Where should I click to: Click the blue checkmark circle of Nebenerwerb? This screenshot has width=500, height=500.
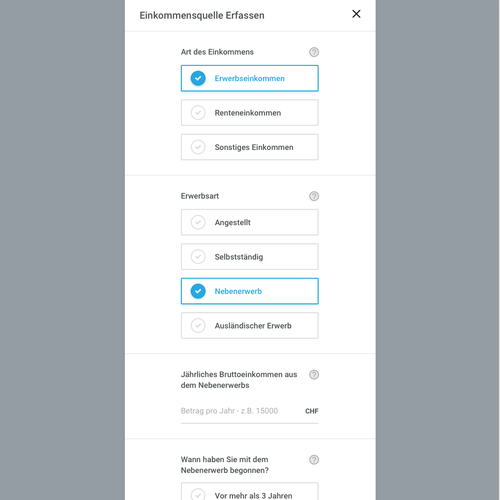tap(198, 291)
